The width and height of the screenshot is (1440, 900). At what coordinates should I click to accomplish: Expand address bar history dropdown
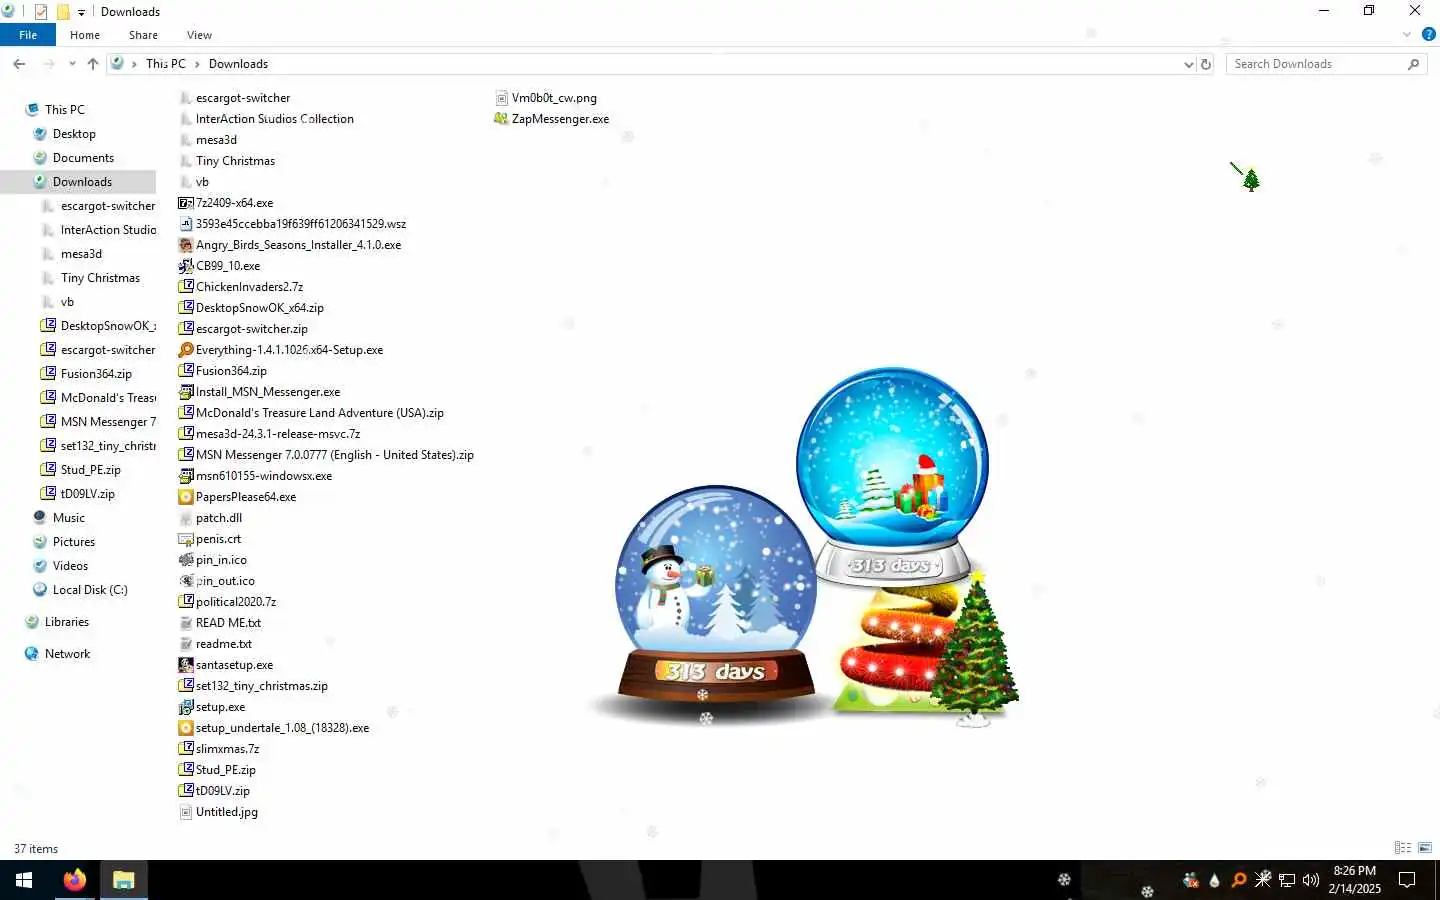tap(1188, 64)
